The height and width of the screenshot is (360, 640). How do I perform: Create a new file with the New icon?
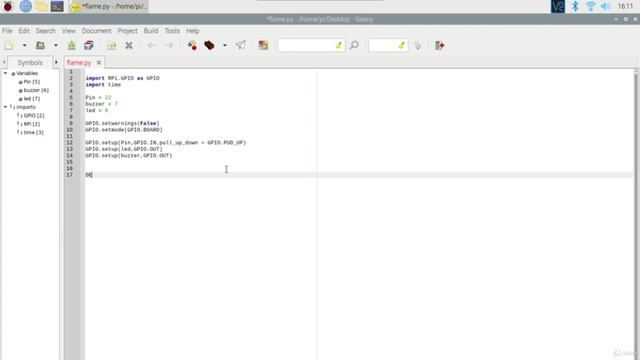[9, 45]
